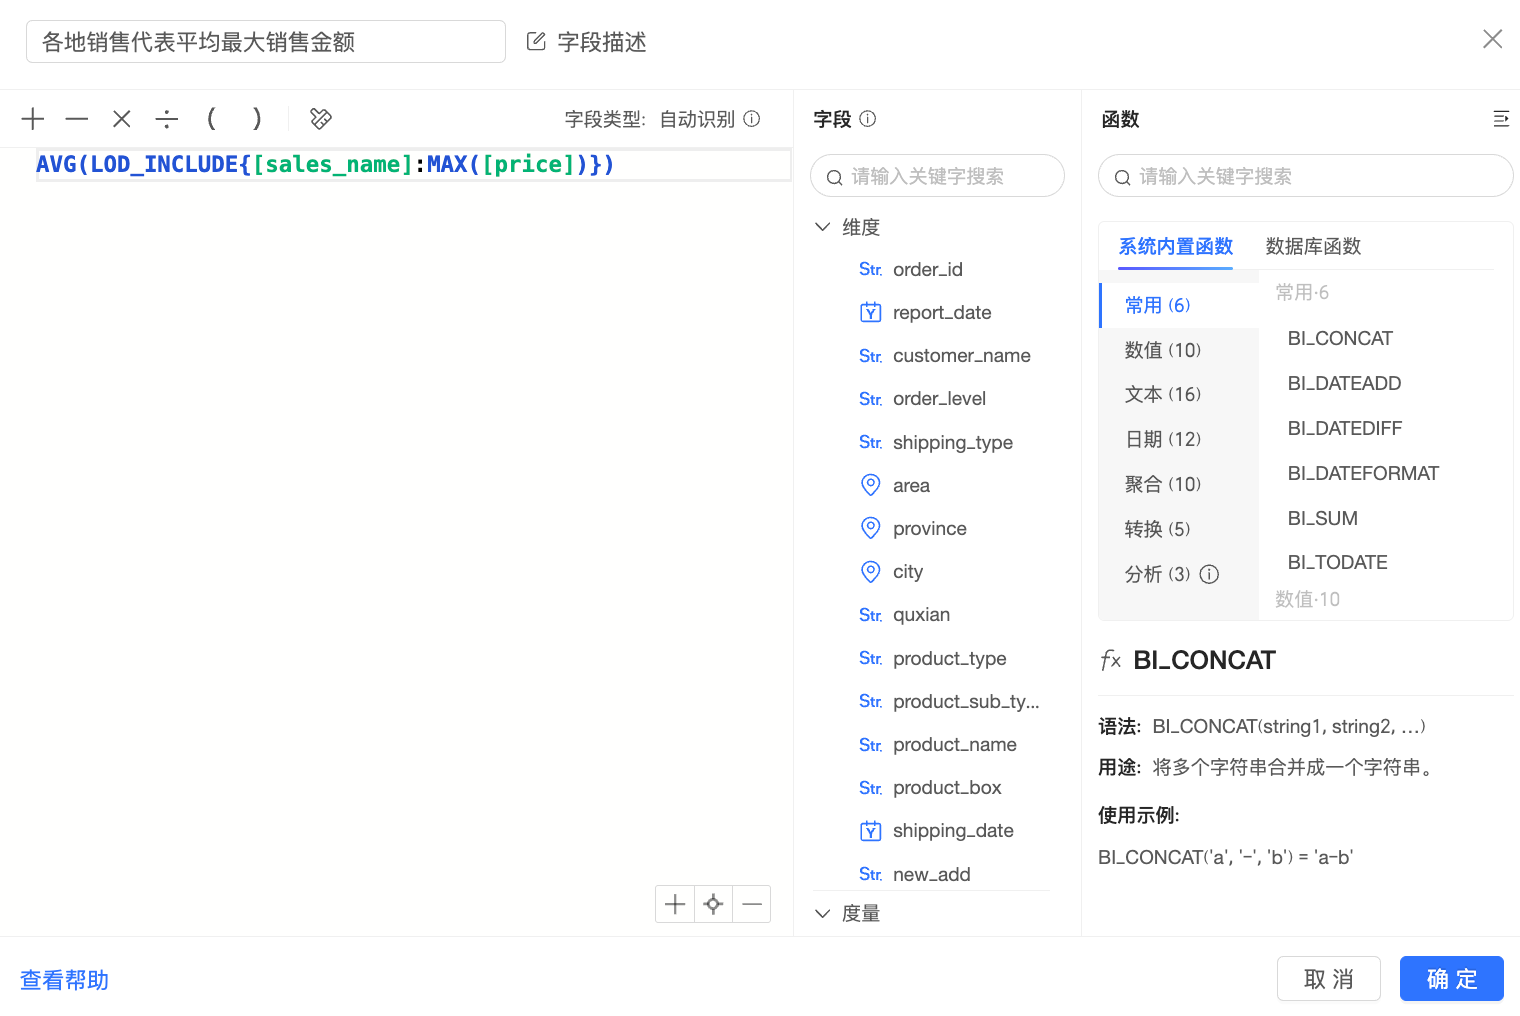Collapse the 度量 field group
The width and height of the screenshot is (1520, 1016).
[x=822, y=913]
